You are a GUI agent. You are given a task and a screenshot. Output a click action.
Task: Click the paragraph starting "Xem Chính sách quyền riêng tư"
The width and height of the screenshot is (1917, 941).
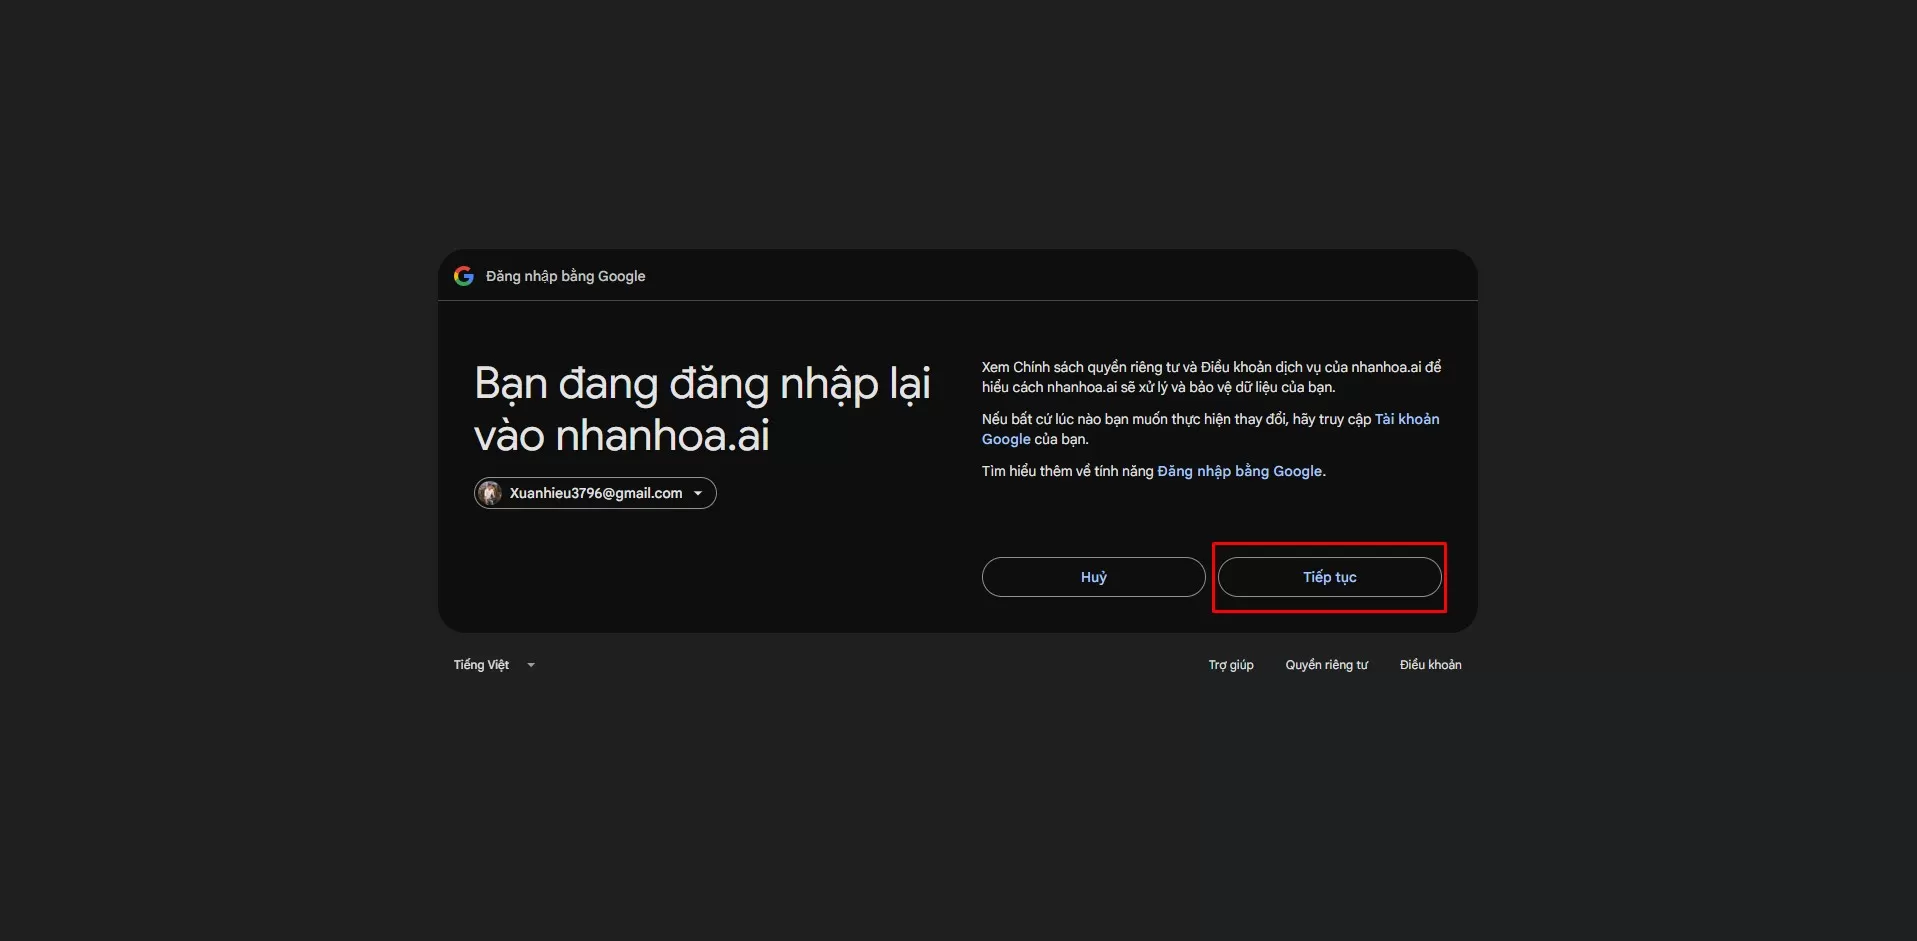1211,377
